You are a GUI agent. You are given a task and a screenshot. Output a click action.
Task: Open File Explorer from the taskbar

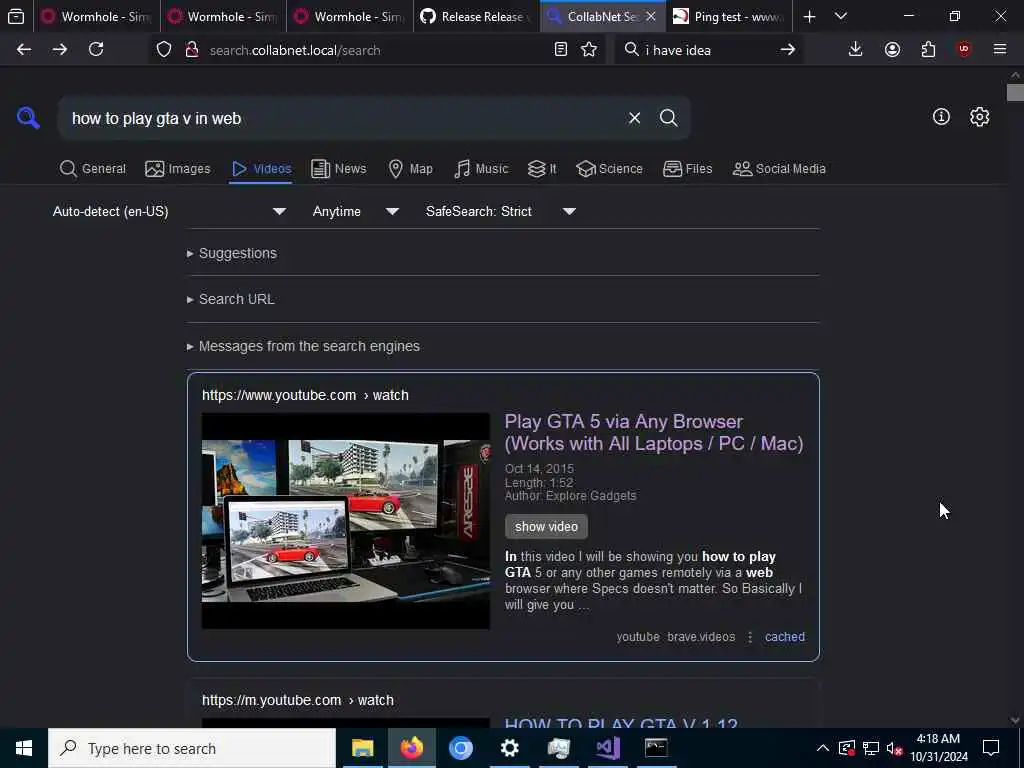(x=362, y=748)
